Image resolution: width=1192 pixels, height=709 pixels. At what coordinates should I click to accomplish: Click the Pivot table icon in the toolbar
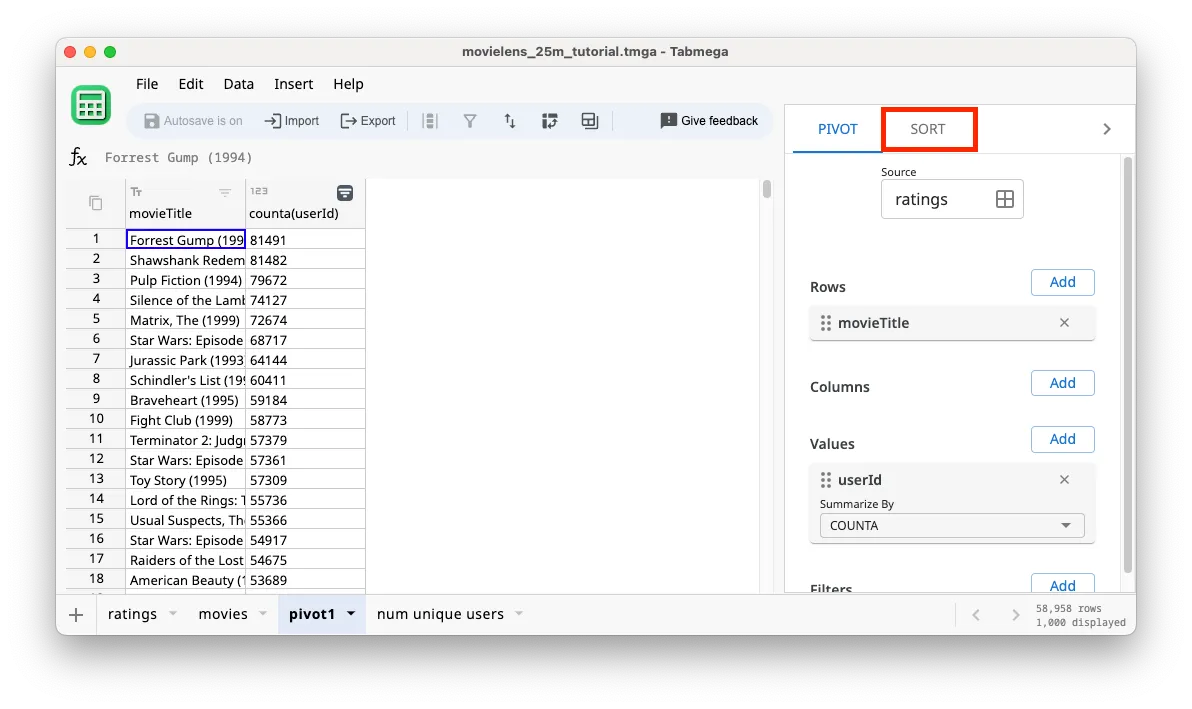(549, 120)
